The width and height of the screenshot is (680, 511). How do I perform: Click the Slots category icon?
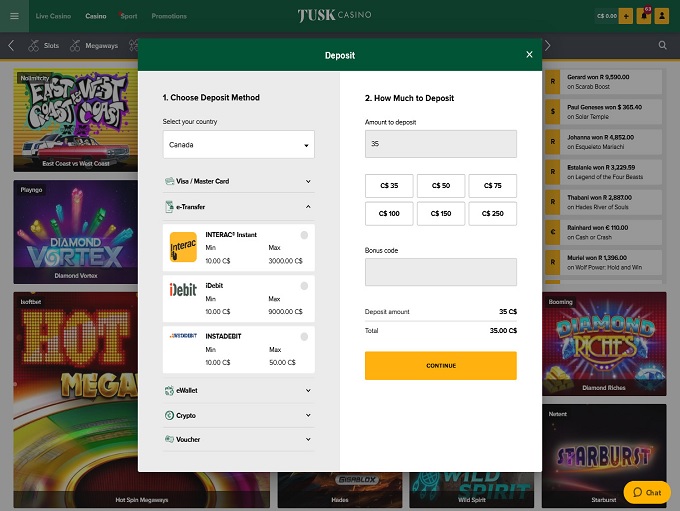tap(35, 46)
